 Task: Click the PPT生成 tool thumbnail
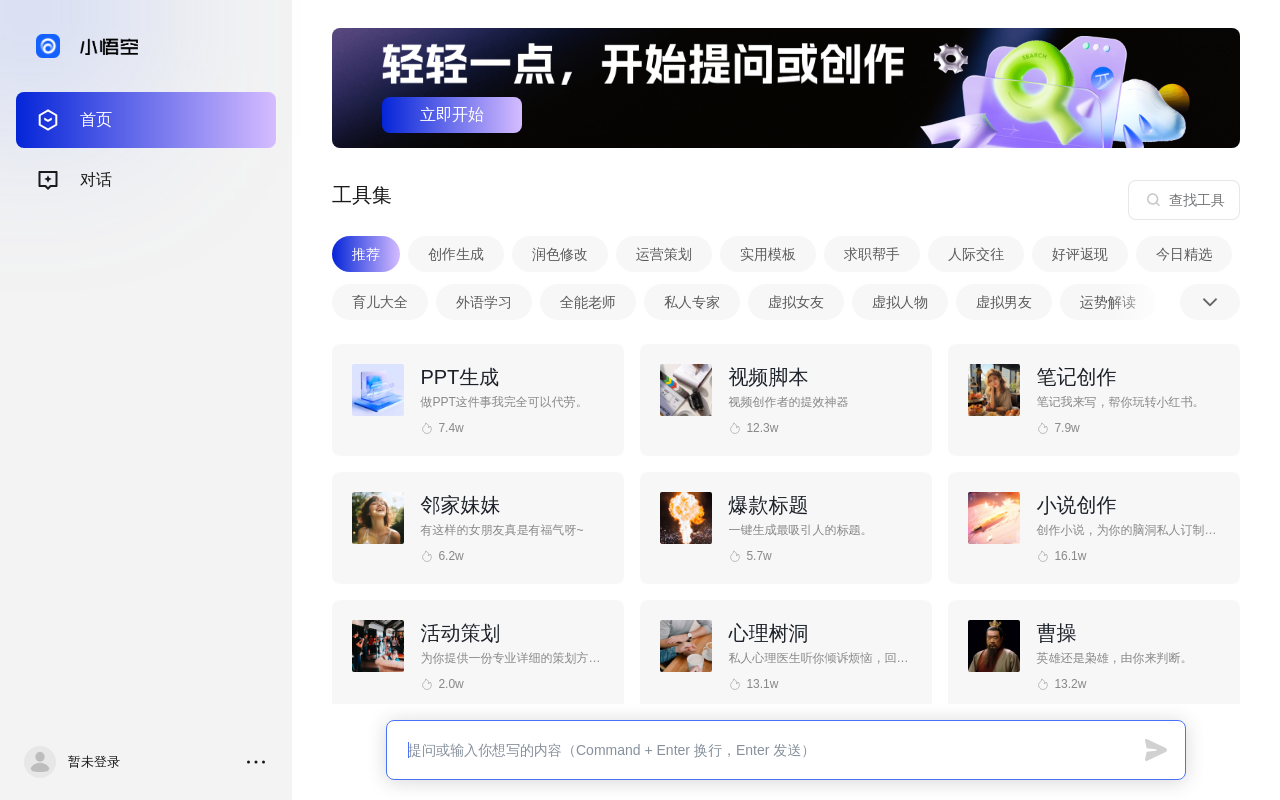click(x=378, y=390)
